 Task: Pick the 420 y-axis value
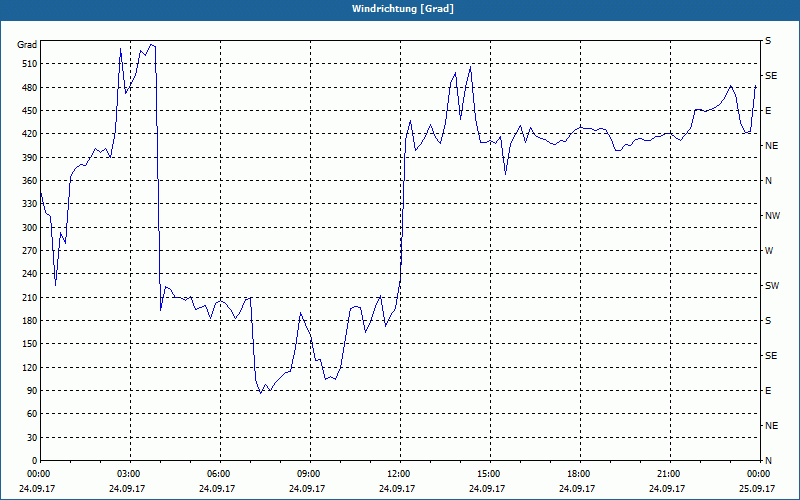click(x=30, y=134)
